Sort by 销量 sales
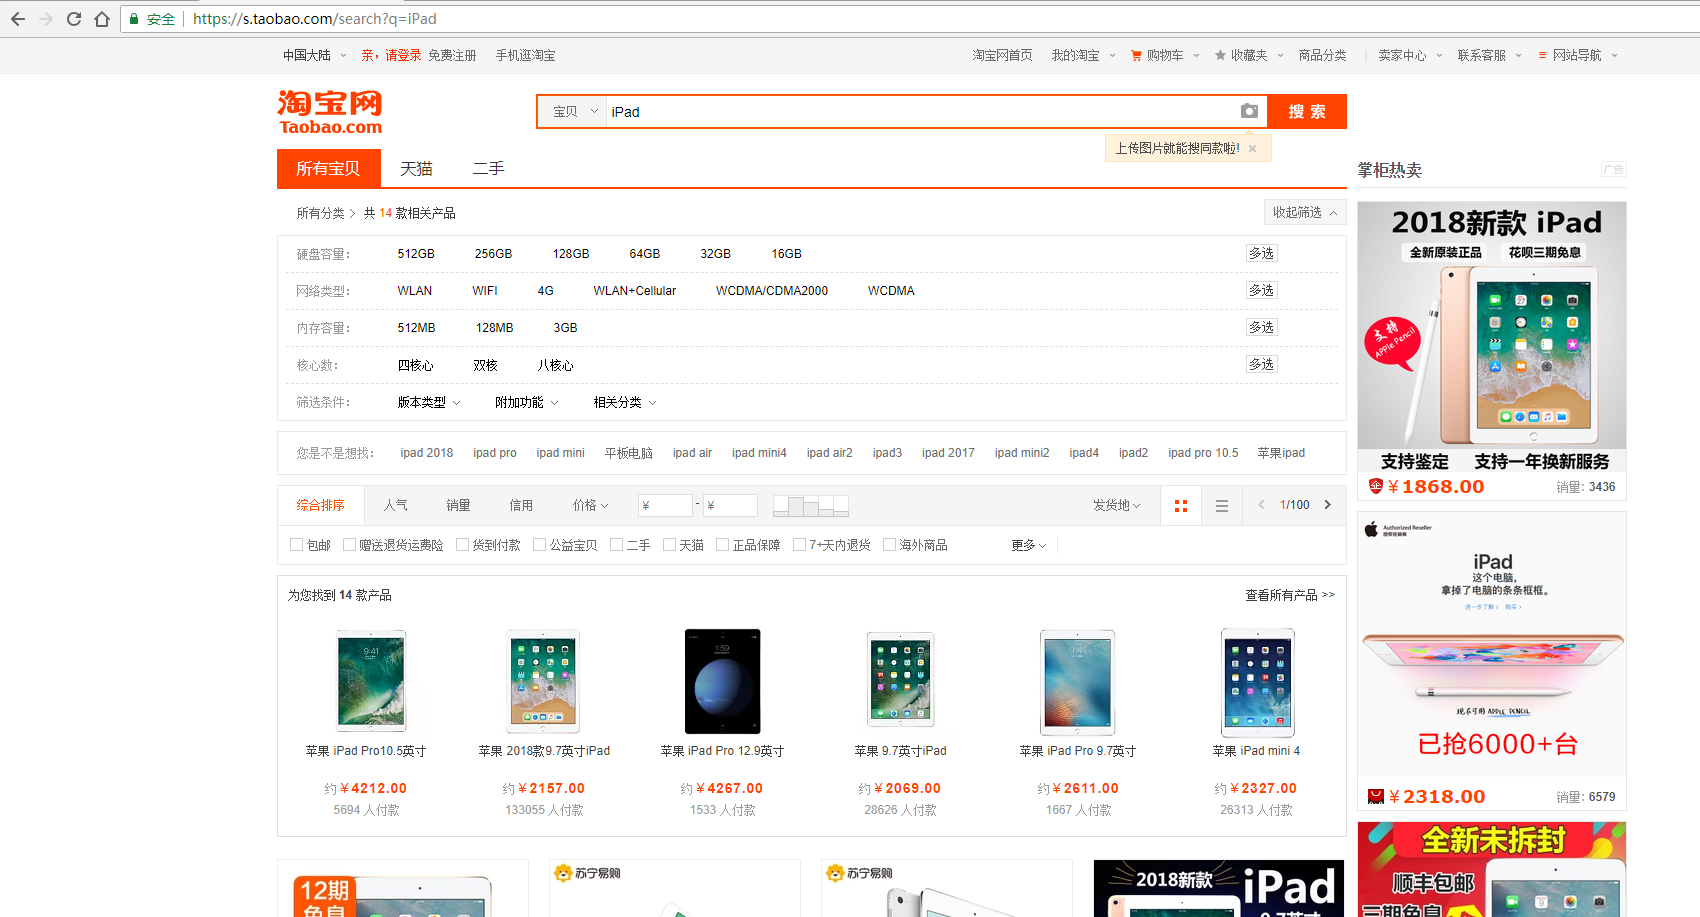The image size is (1700, 917). [459, 506]
